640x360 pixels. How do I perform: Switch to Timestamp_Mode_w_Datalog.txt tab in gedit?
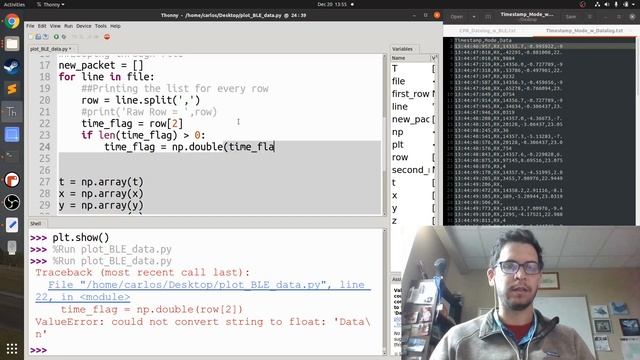[584, 31]
